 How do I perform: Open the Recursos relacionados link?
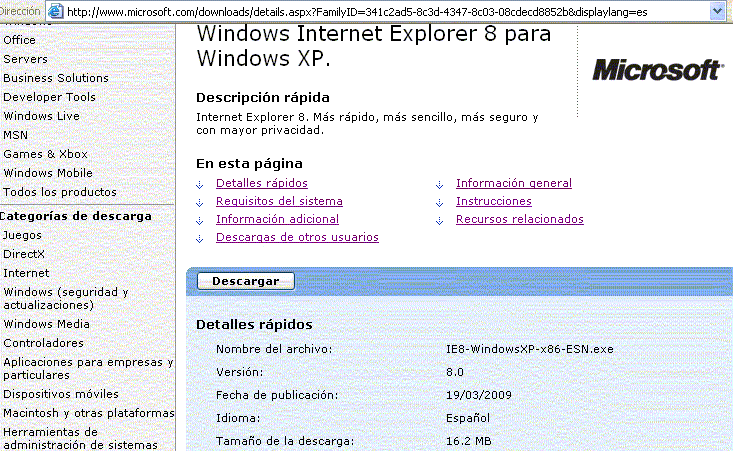pyautogui.click(x=520, y=219)
